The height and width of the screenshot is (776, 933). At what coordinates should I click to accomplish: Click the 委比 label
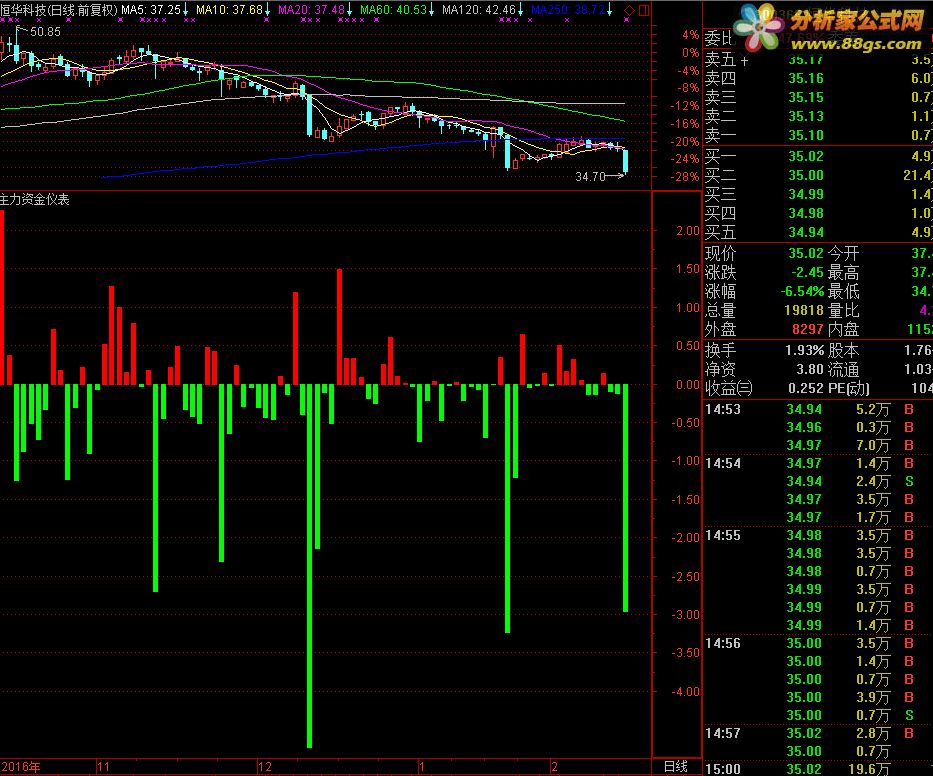pyautogui.click(x=720, y=39)
